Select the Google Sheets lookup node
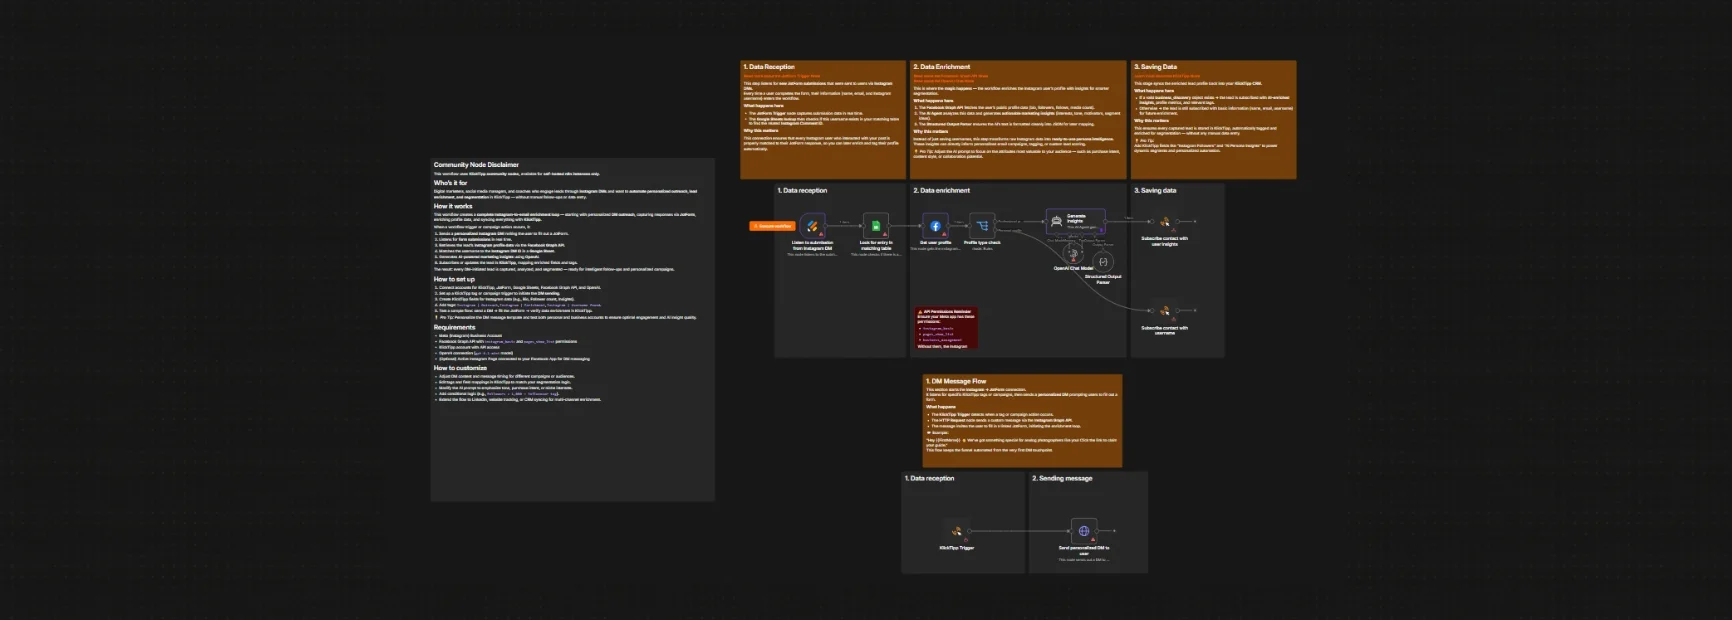1732x620 pixels. [876, 226]
